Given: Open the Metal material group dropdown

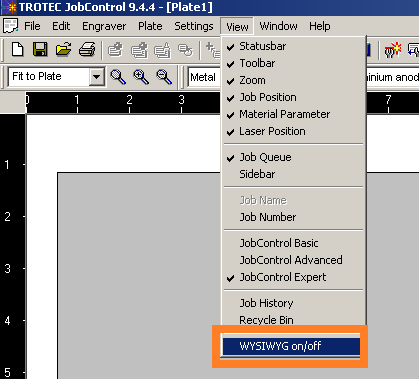Looking at the screenshot, I should pos(204,77).
